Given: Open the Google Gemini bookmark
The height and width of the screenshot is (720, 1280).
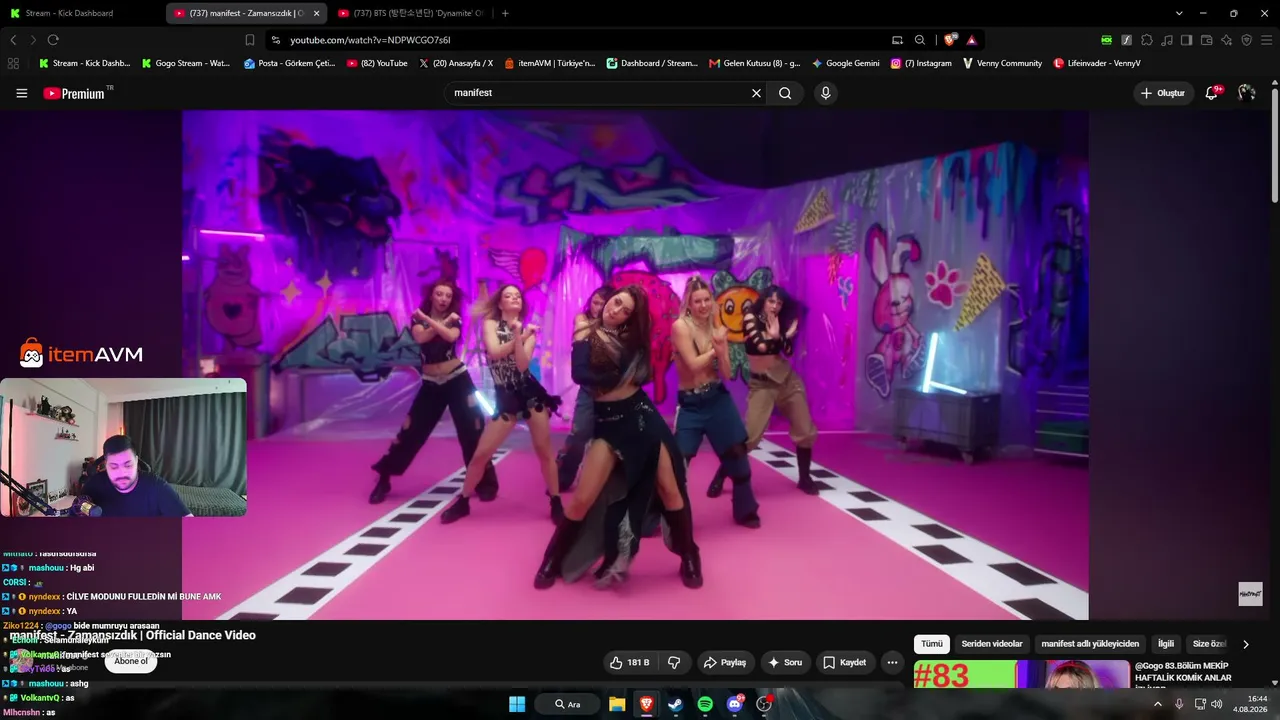Looking at the screenshot, I should point(846,63).
